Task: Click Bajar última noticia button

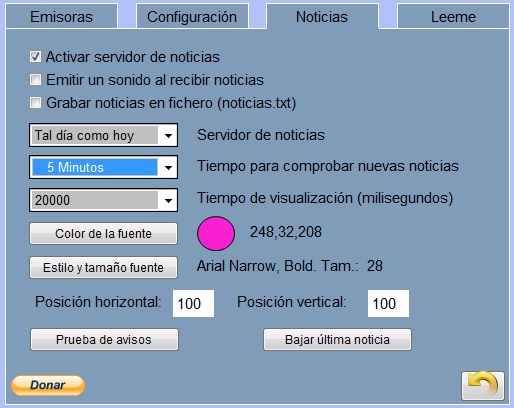Action: (337, 339)
